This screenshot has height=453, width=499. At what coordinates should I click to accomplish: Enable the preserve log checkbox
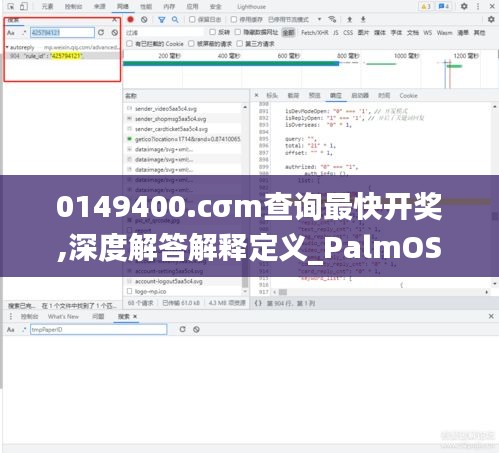pyautogui.click(x=192, y=20)
